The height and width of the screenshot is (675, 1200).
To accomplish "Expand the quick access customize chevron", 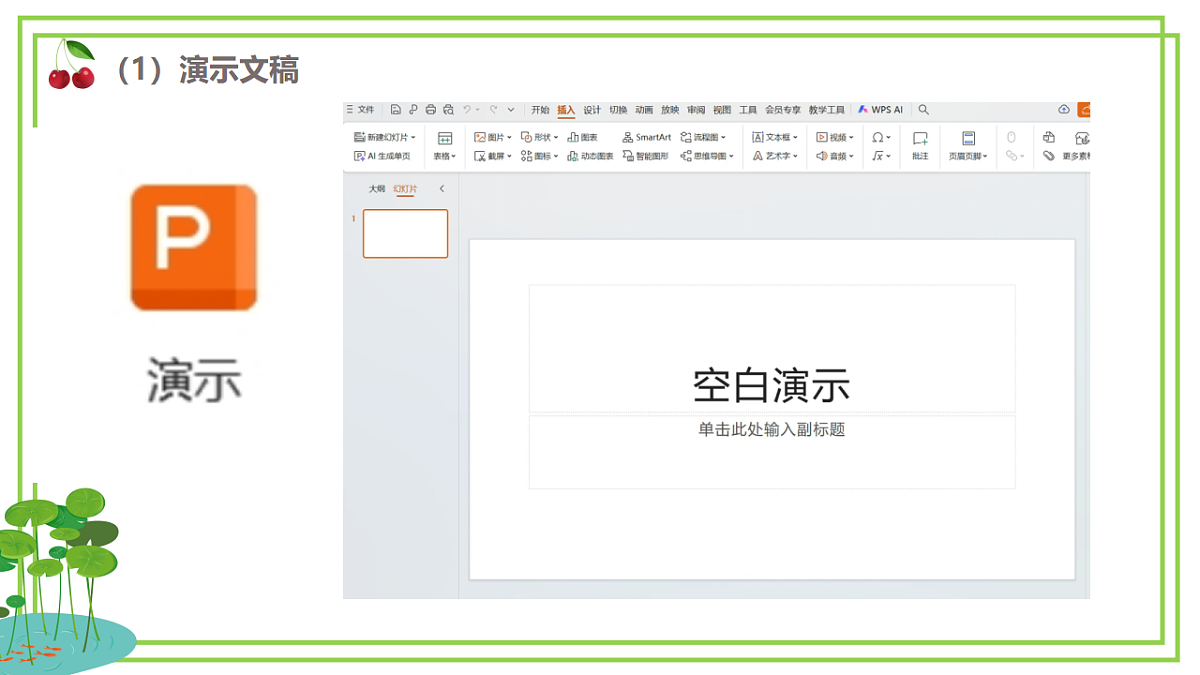I will tap(511, 110).
